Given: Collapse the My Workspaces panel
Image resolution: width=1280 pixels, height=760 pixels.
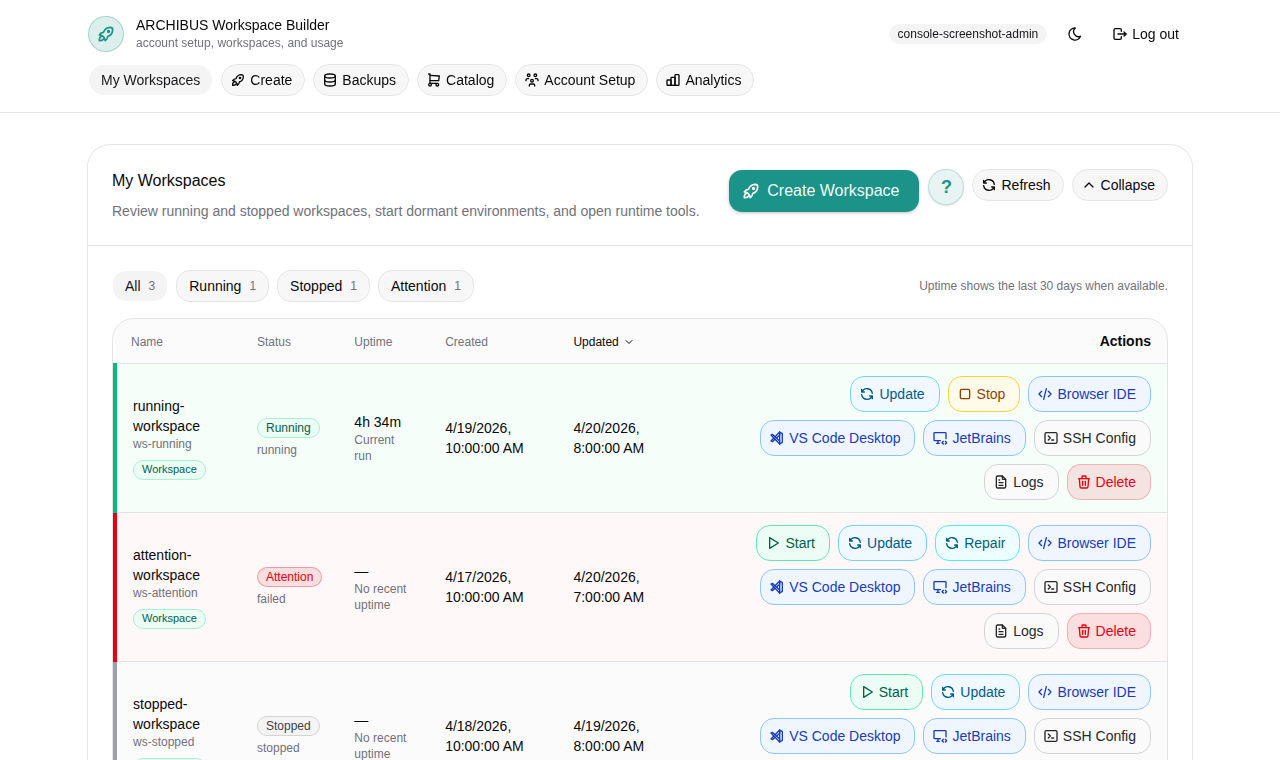Looking at the screenshot, I should coord(1119,185).
